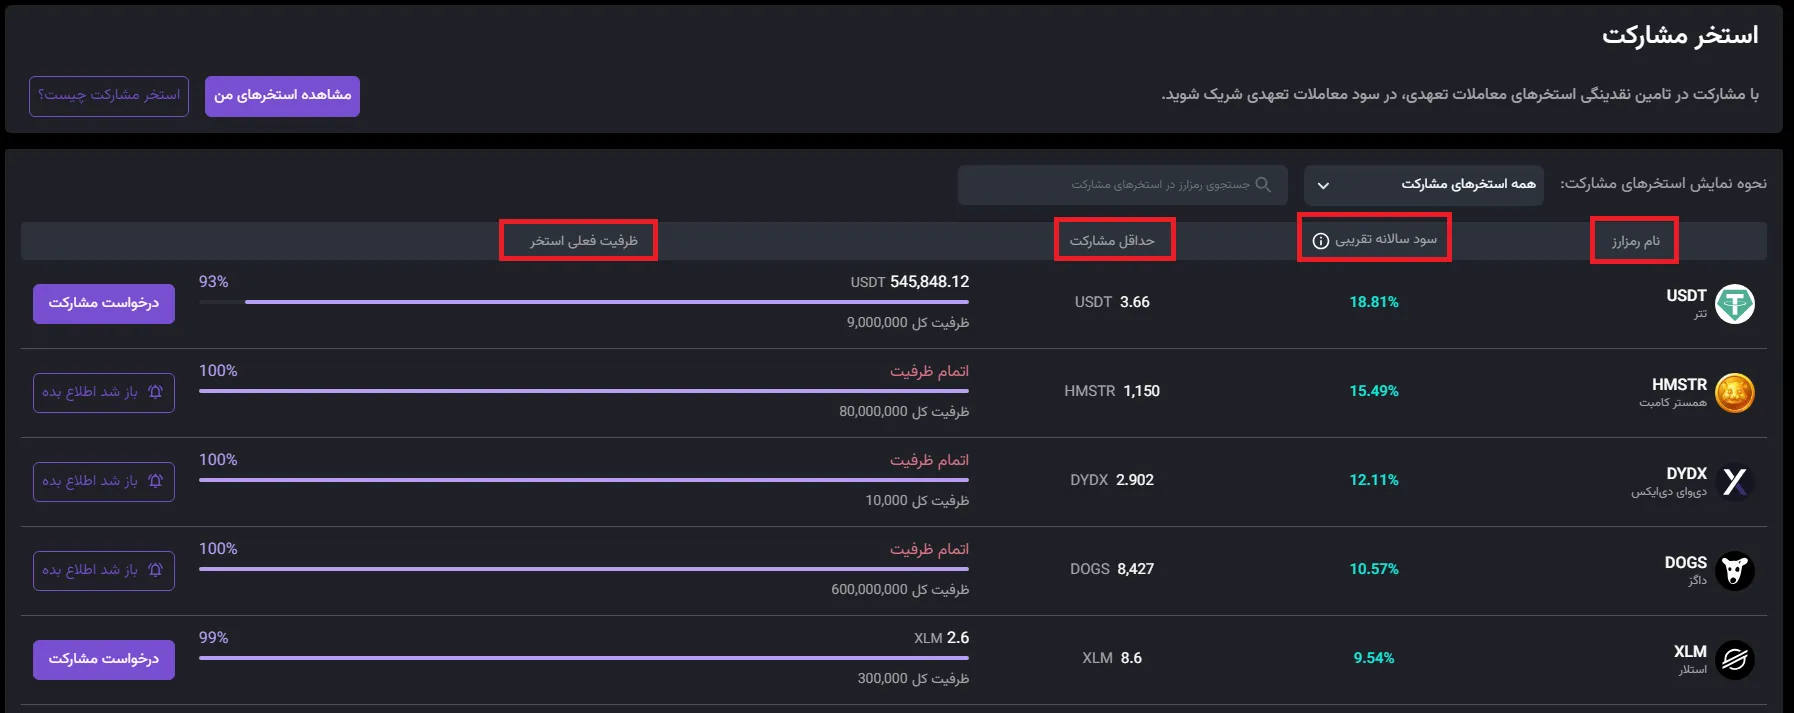Click the DYDX coin name text
Image resolution: width=1794 pixels, height=713 pixels.
[1686, 474]
